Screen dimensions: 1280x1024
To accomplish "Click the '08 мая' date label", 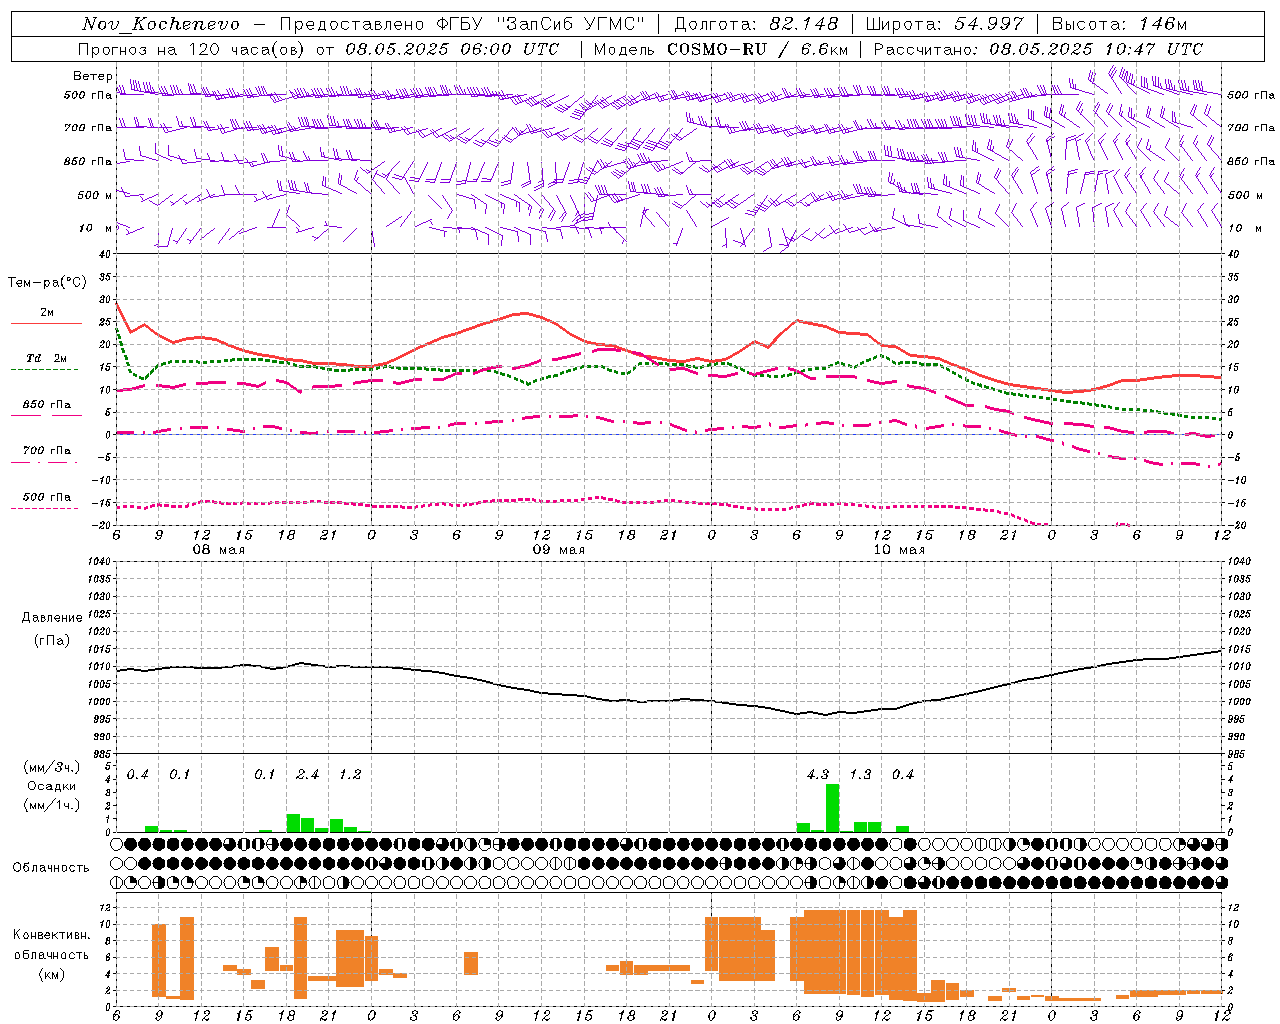I will [x=218, y=550].
